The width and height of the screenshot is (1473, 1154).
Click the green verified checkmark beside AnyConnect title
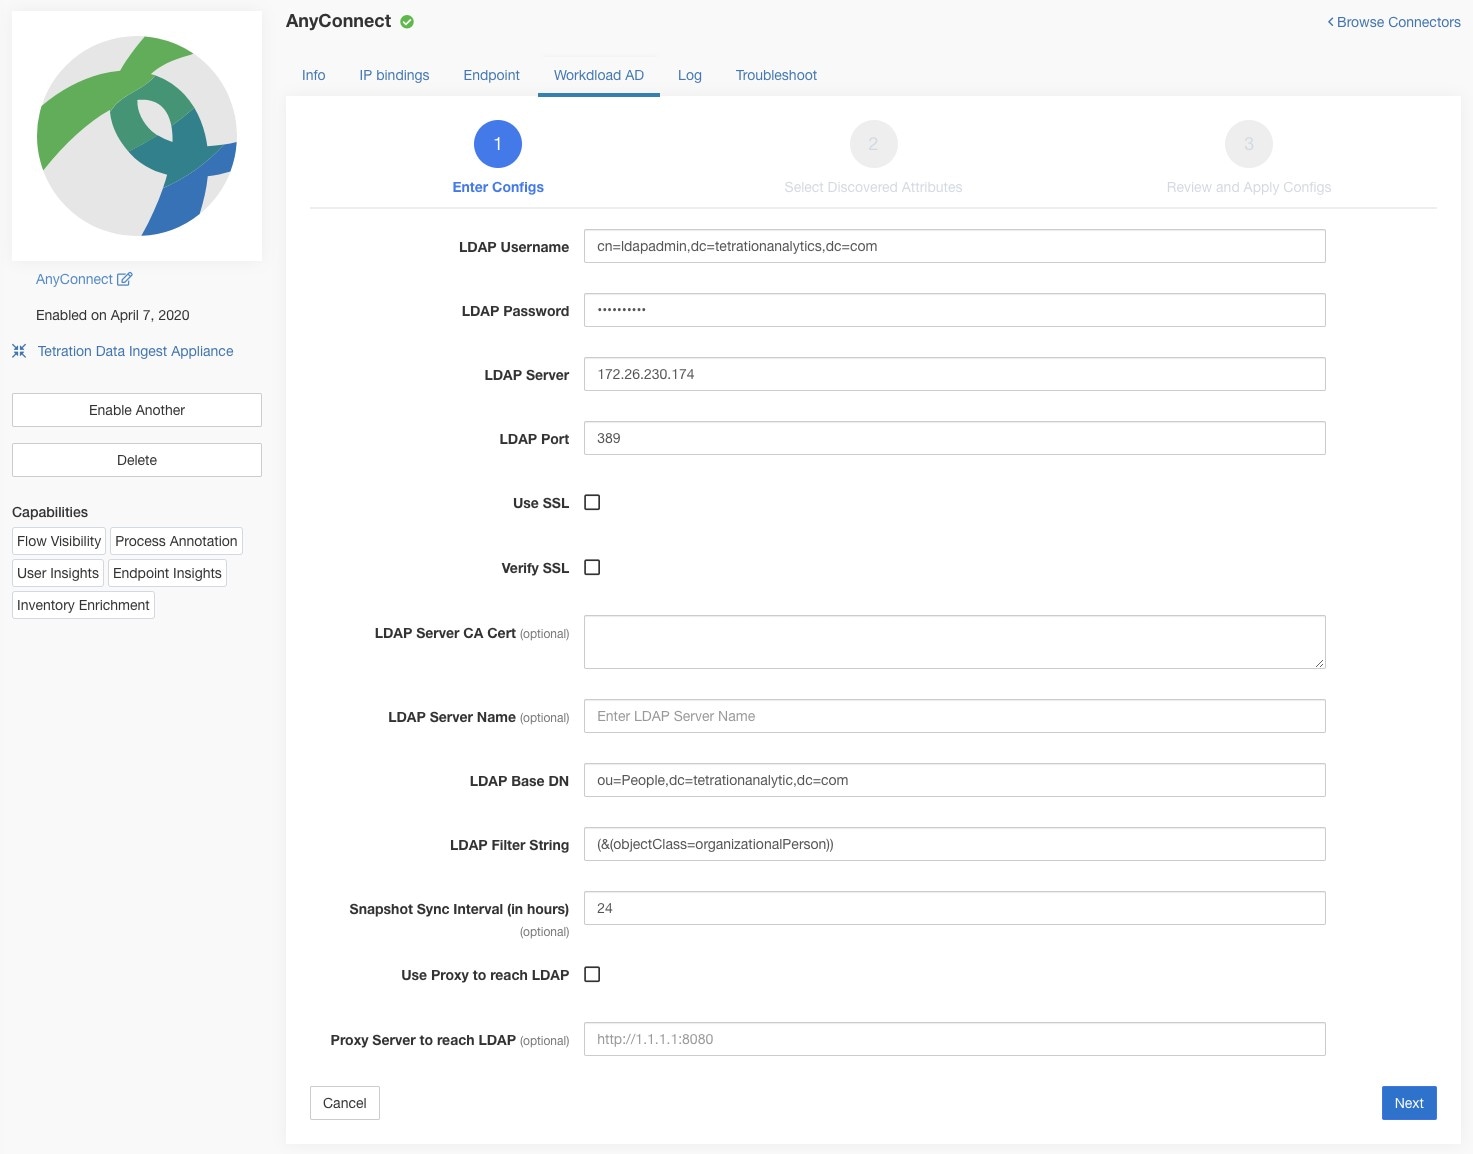pyautogui.click(x=407, y=22)
